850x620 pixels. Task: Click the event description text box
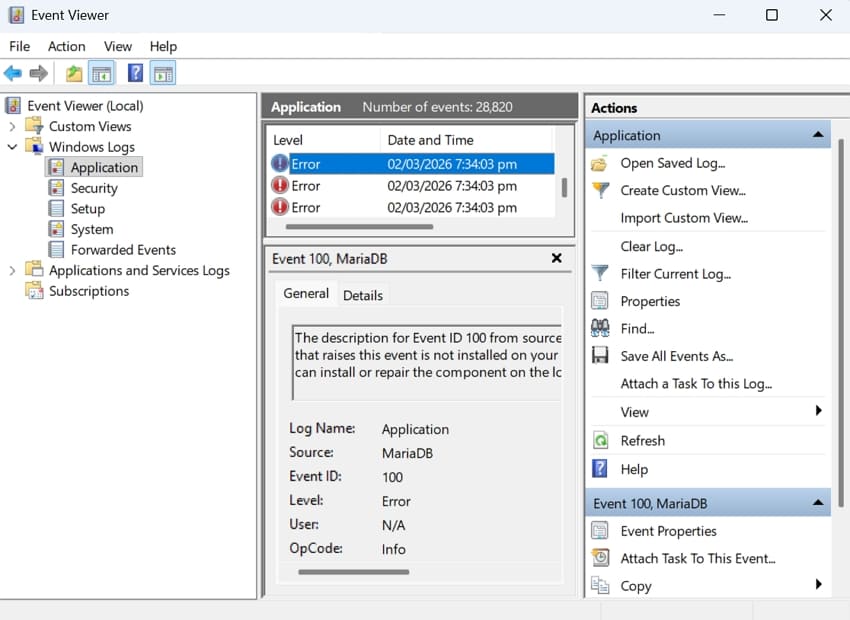point(427,362)
